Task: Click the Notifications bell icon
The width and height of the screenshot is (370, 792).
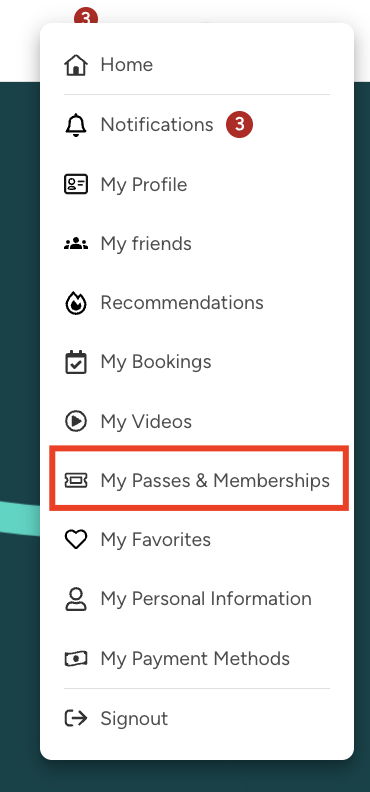Action: [x=76, y=125]
